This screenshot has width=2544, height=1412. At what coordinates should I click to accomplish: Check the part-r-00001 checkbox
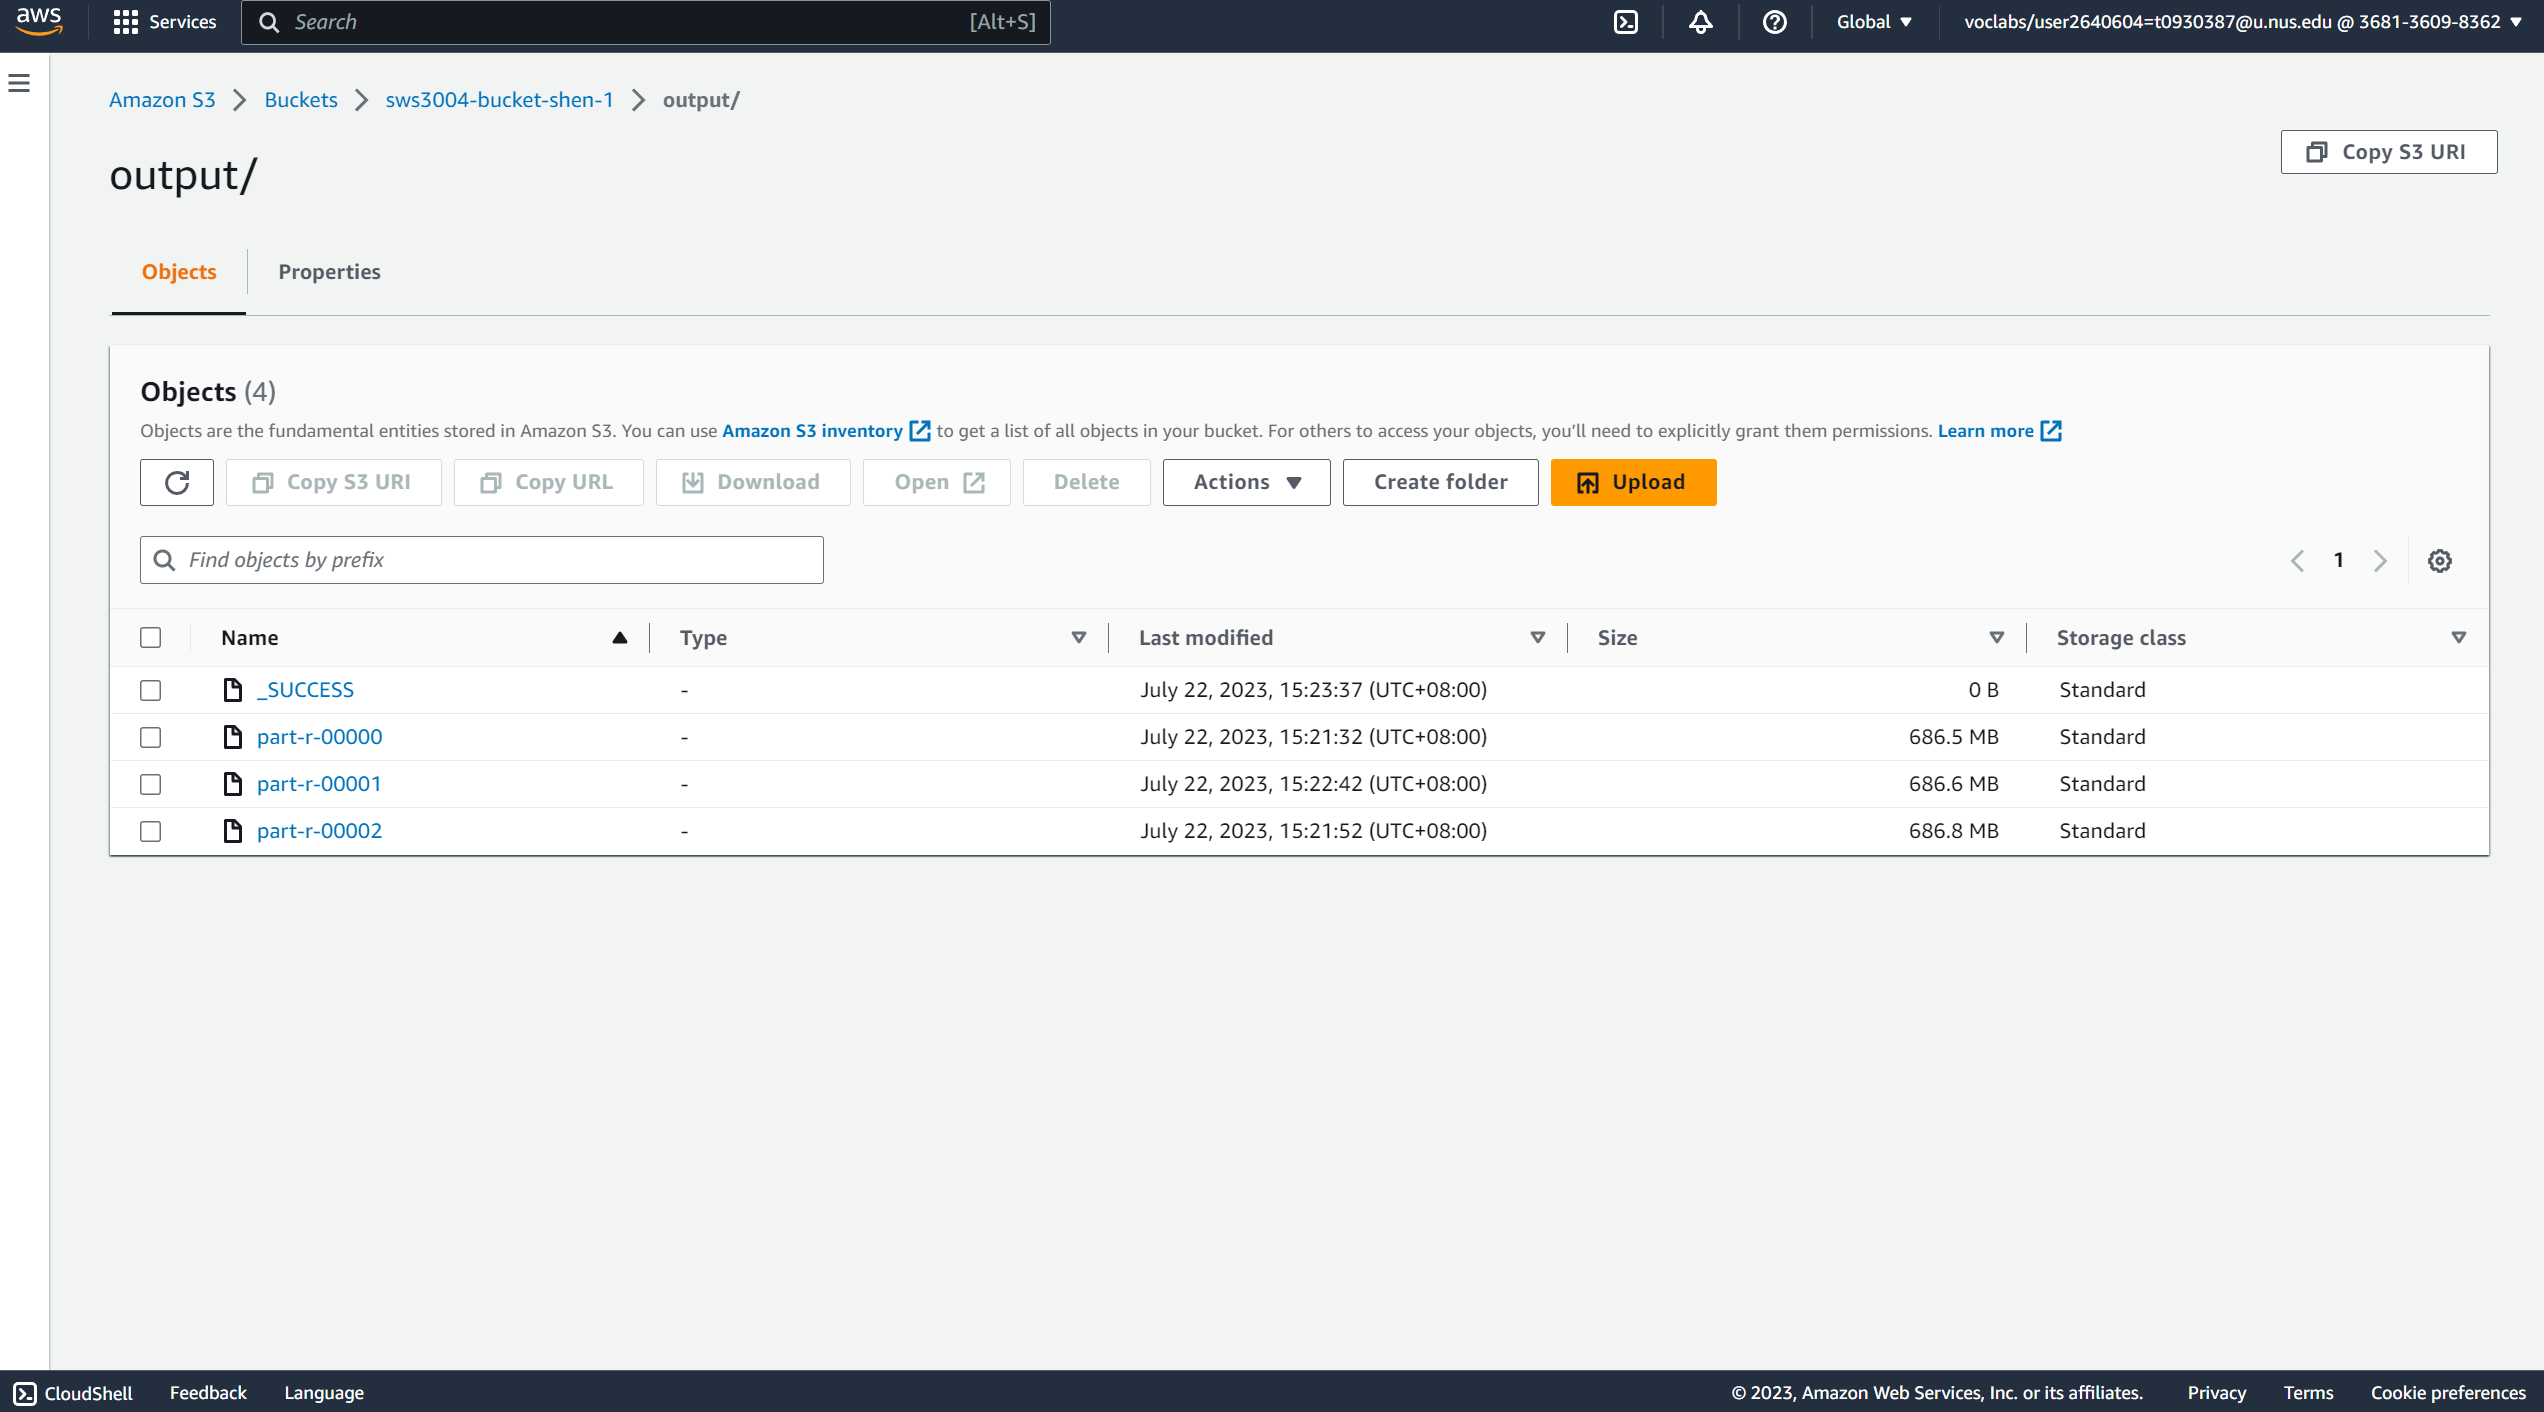click(151, 785)
